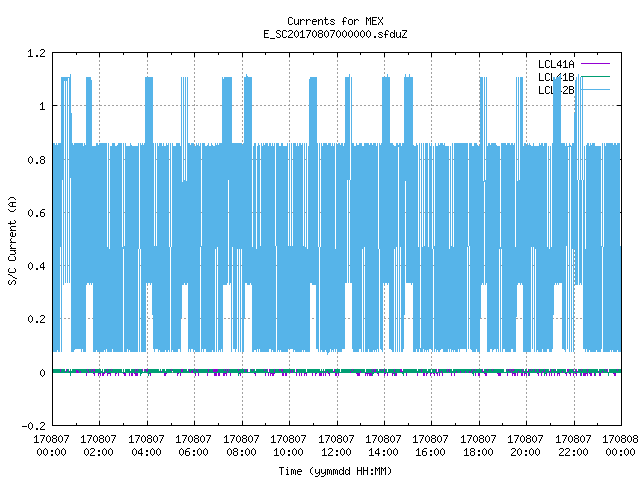Click the y-axis tick value 0.8
The image size is (640, 480).
(x=36, y=160)
